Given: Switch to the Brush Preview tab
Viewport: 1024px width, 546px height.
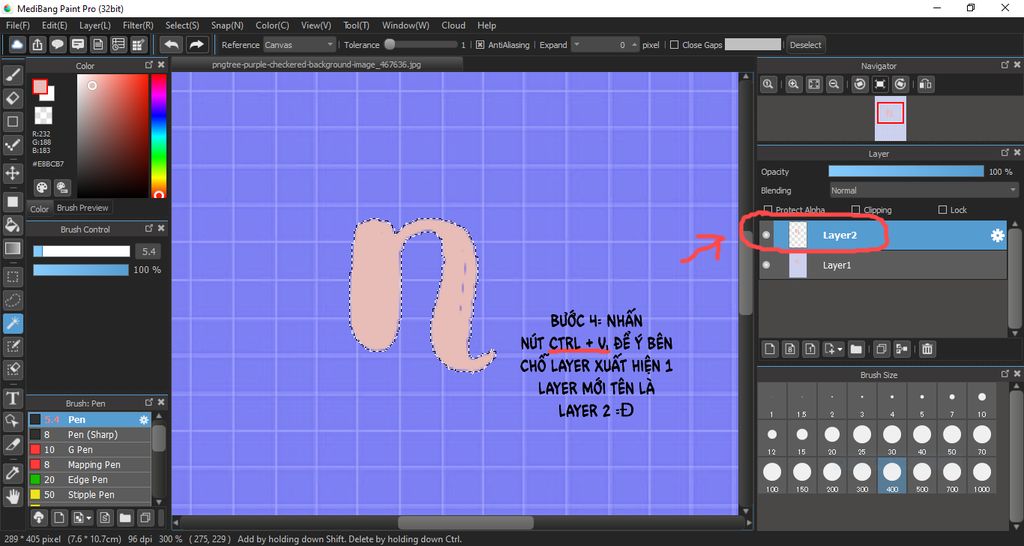Looking at the screenshot, I should [x=82, y=208].
